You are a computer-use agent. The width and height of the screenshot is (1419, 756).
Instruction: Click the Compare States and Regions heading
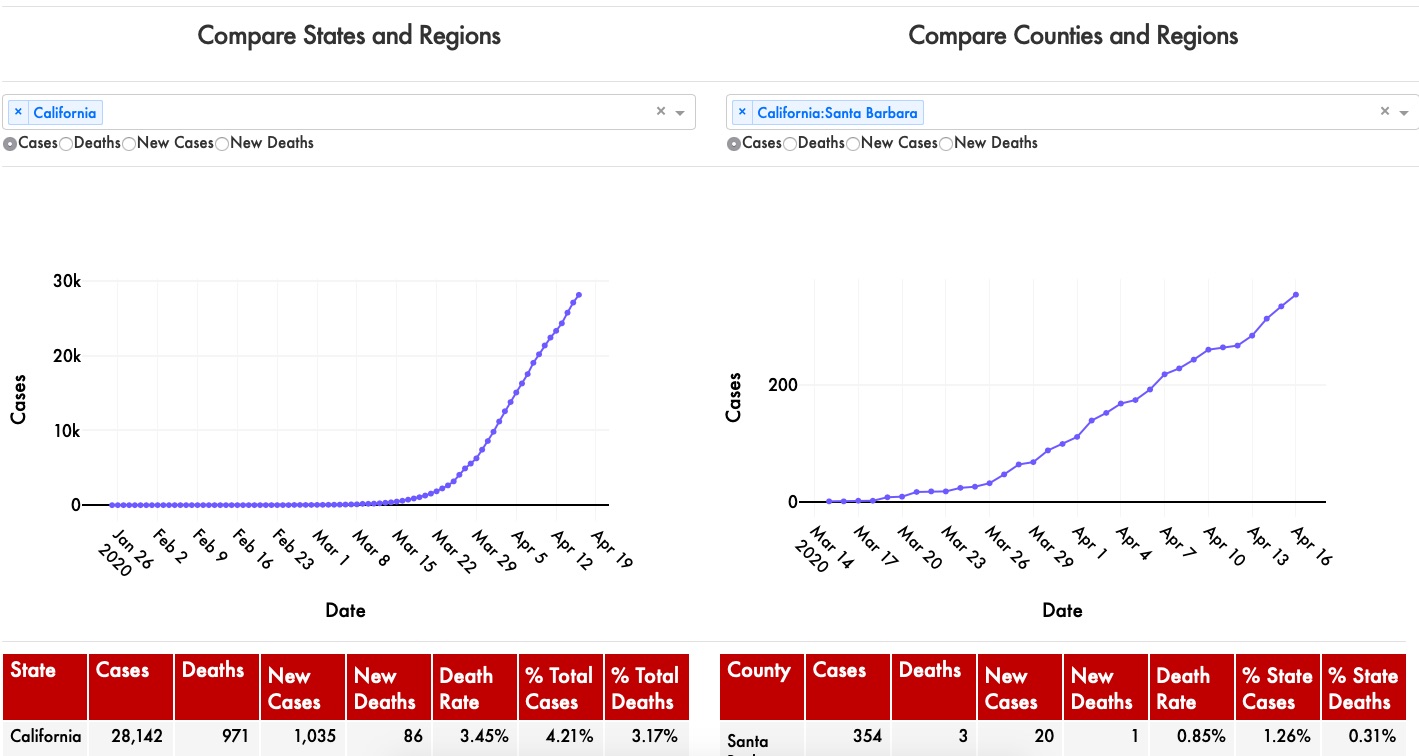tap(349, 36)
